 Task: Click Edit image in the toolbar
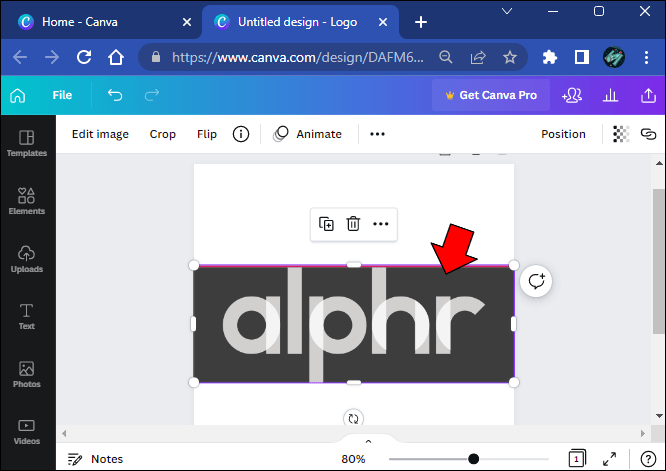point(100,134)
